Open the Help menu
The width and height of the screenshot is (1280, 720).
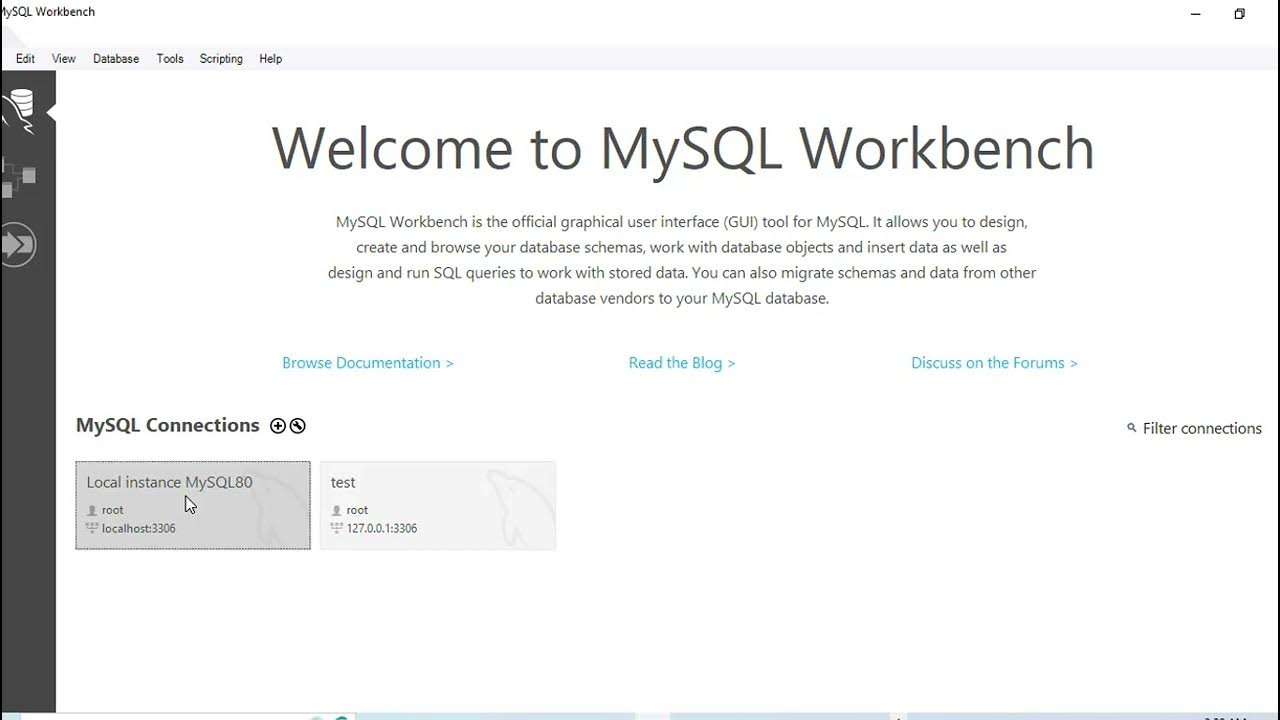270,59
